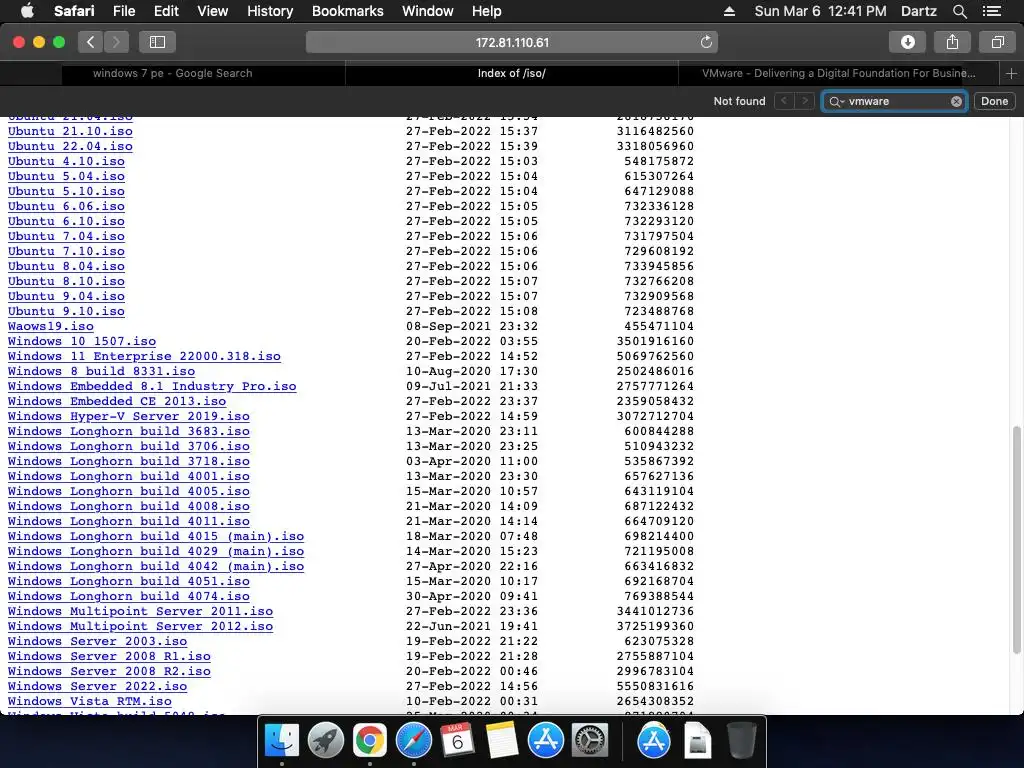Click the page vertical scrollbar
Screen dimensions: 1024x768
1016,539
